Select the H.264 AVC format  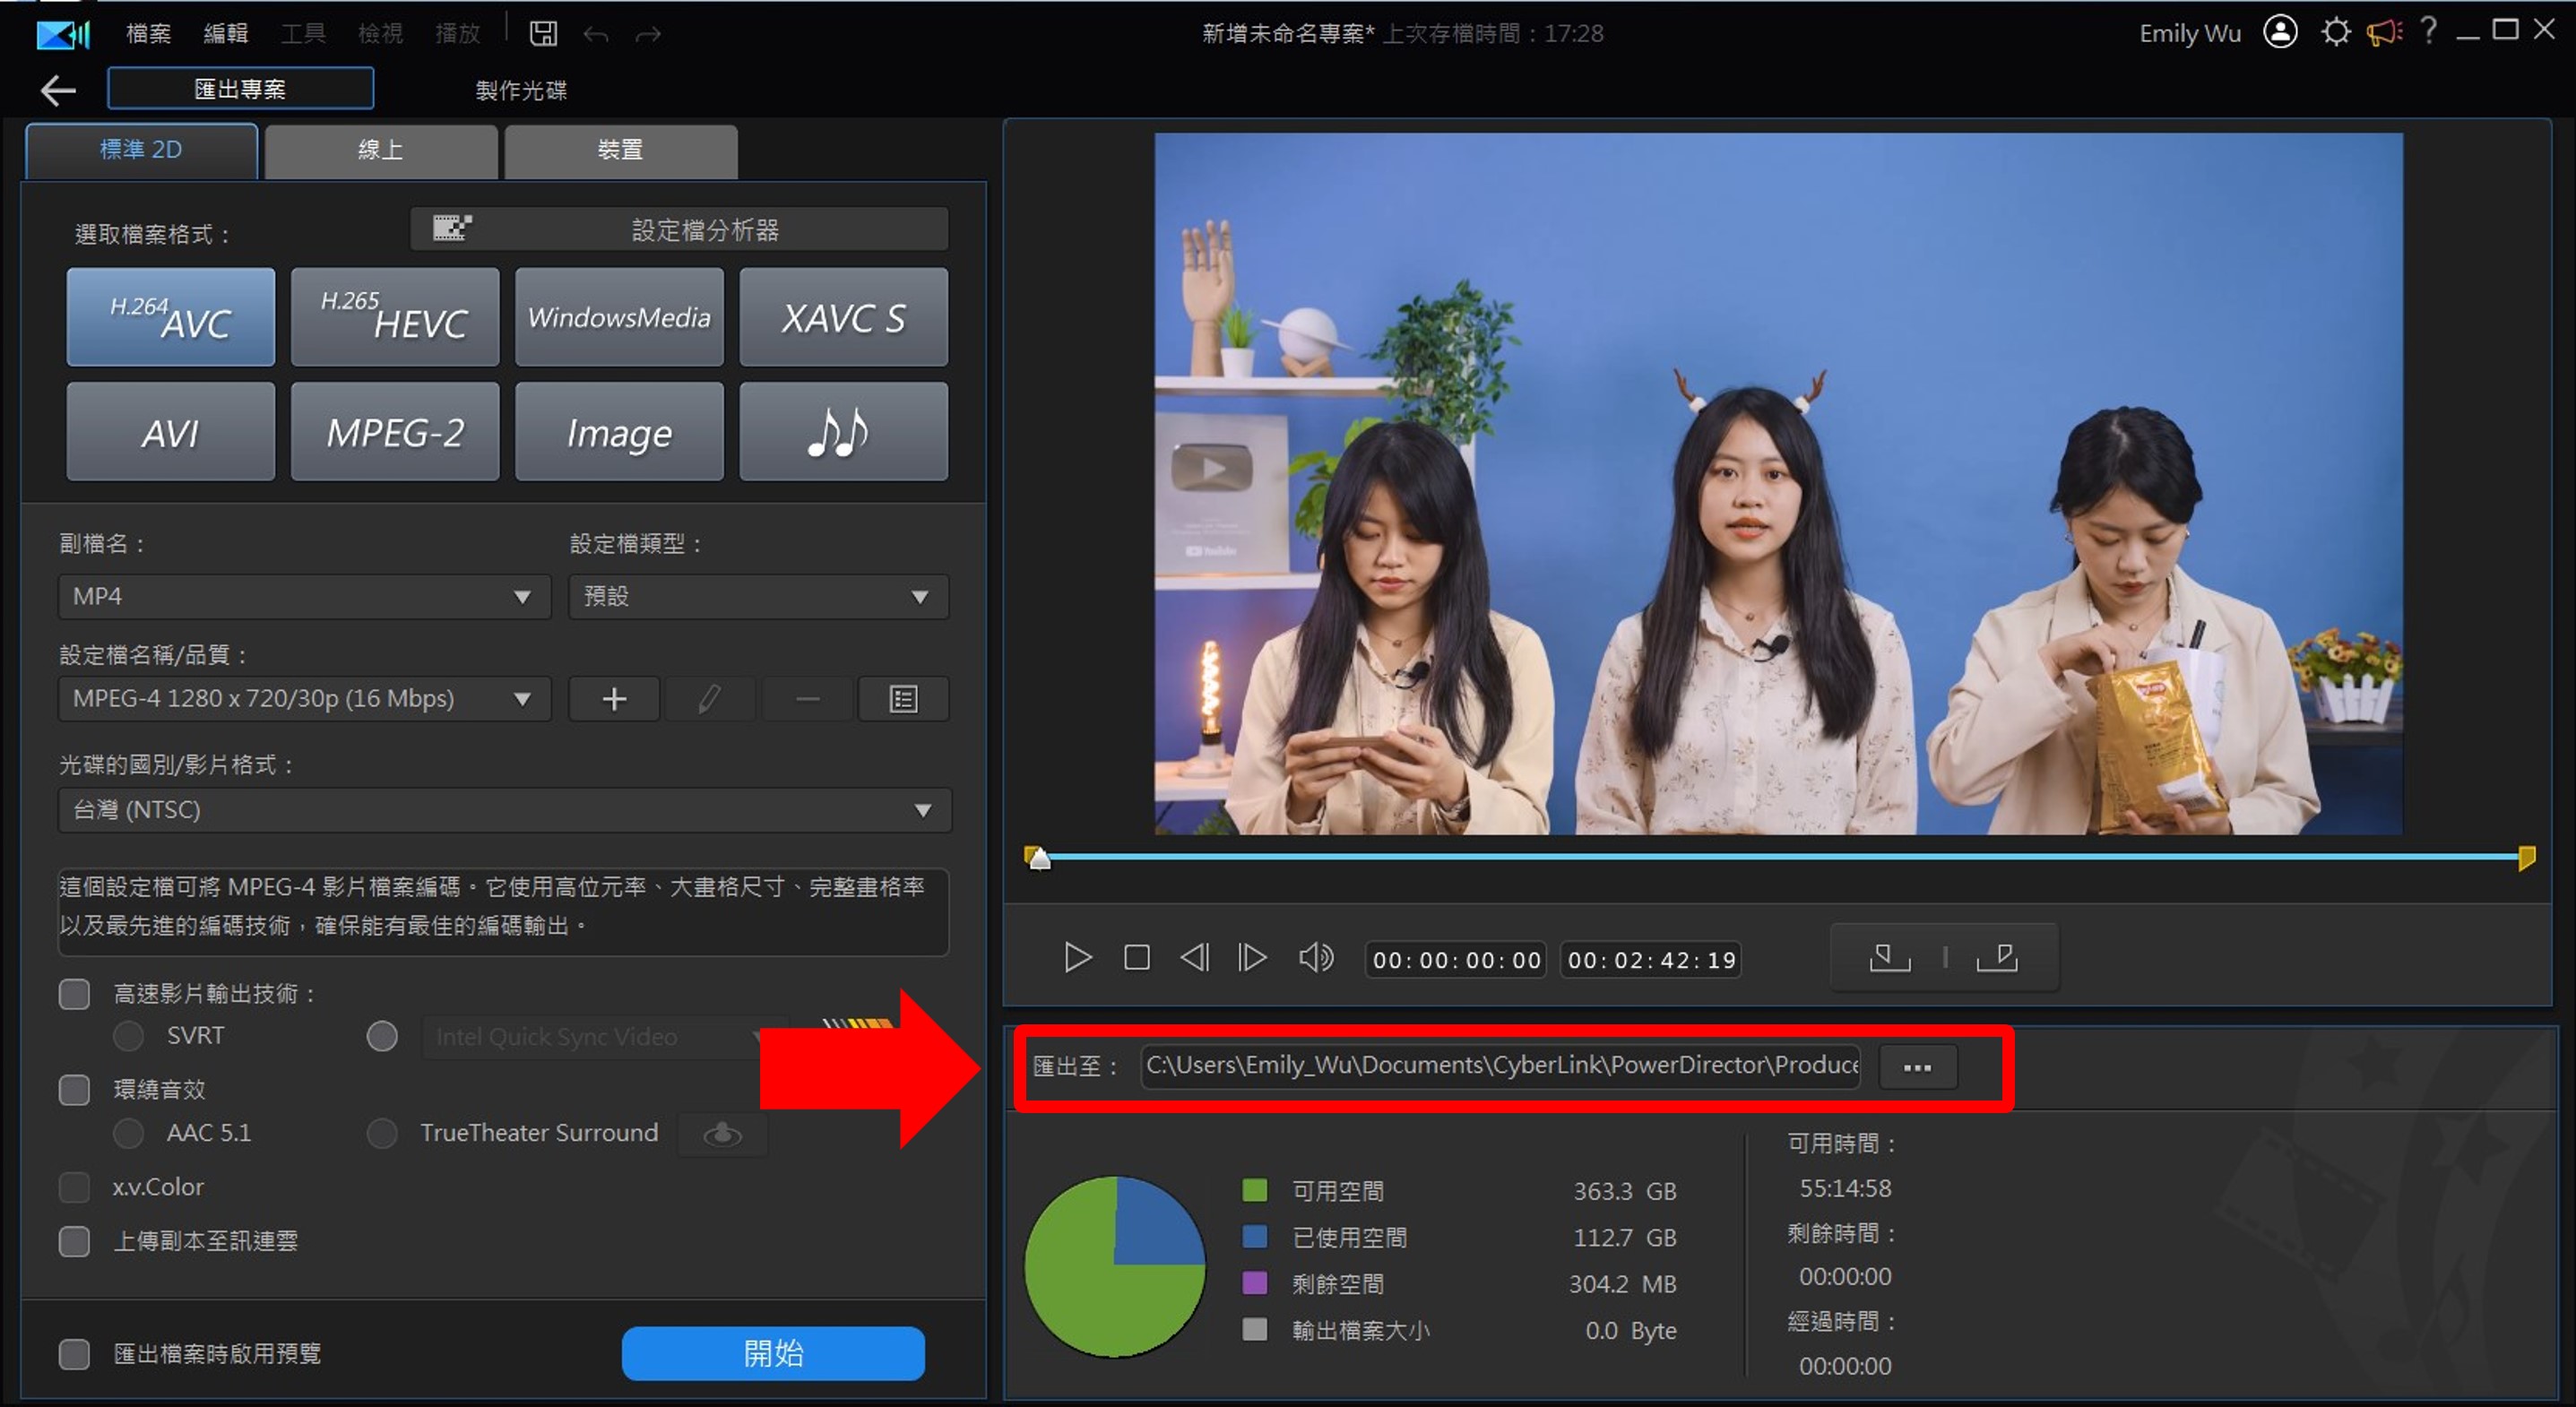point(170,316)
